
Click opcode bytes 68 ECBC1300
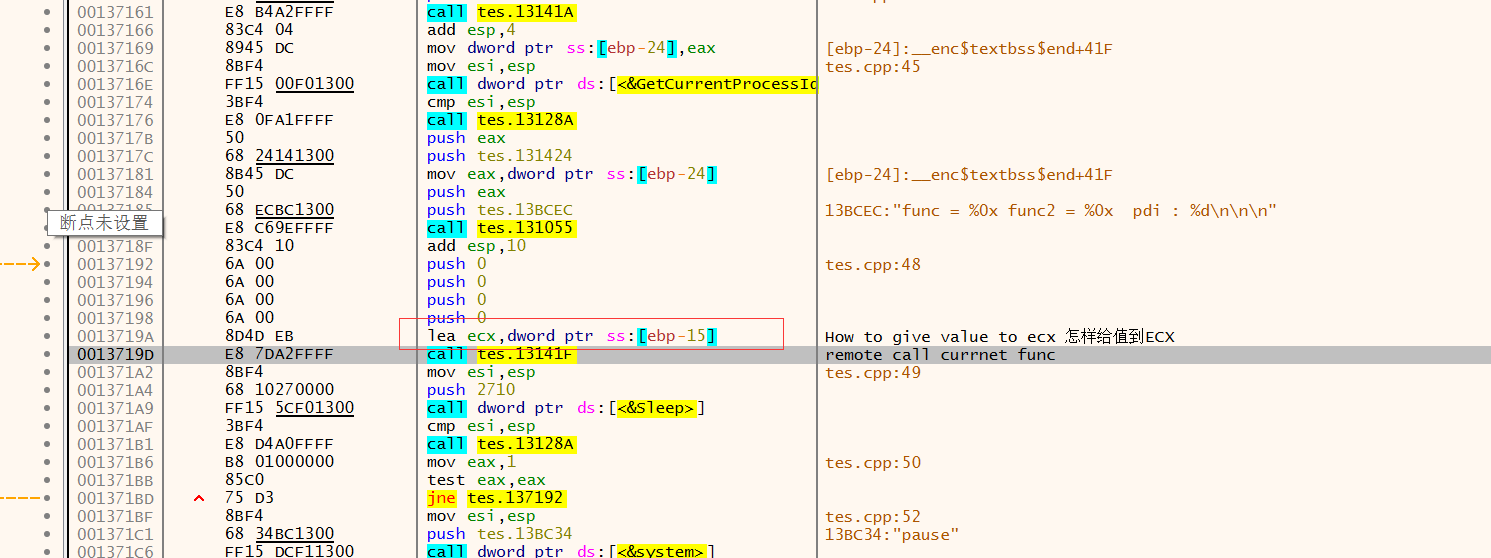click(279, 210)
